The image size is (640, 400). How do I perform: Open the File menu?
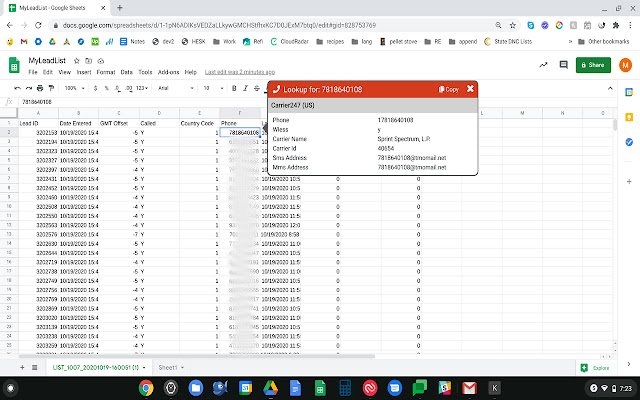[33, 73]
